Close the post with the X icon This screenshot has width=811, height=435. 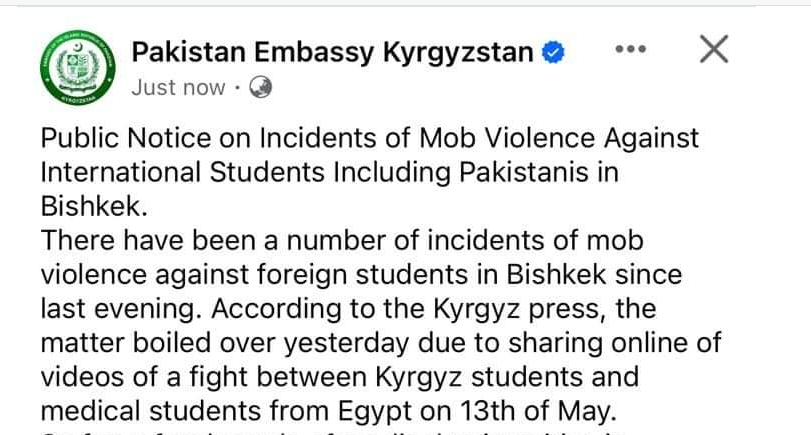pos(714,49)
